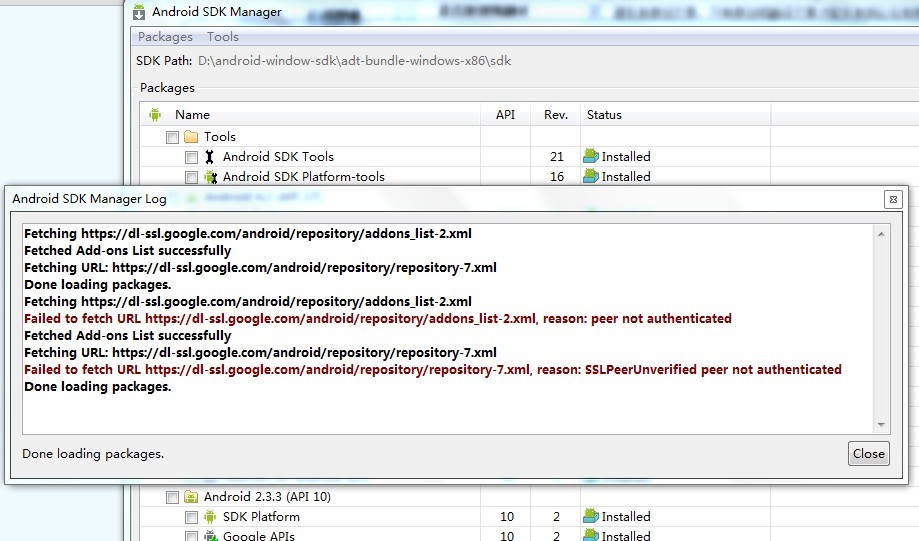Select the Android SDK Platform-tools row

pos(304,176)
